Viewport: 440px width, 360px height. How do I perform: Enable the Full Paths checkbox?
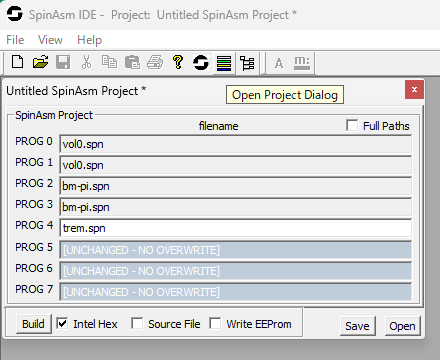(352, 126)
